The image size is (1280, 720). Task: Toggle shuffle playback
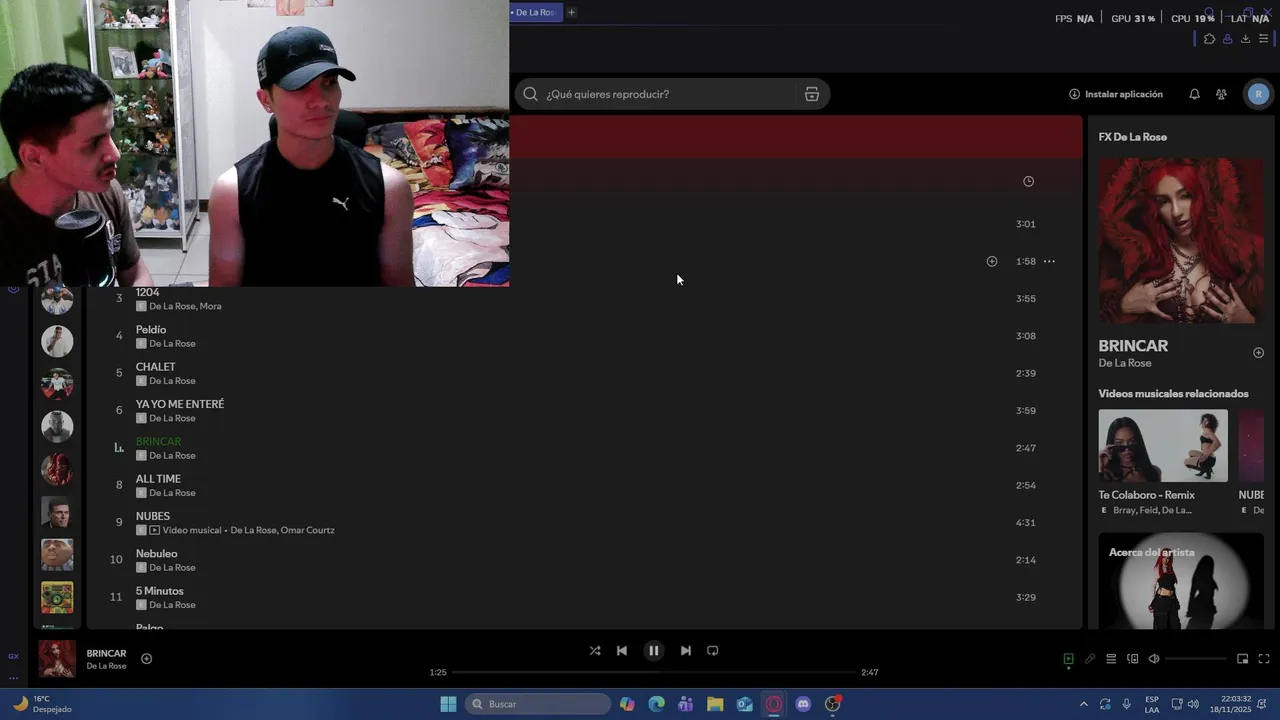pos(595,650)
